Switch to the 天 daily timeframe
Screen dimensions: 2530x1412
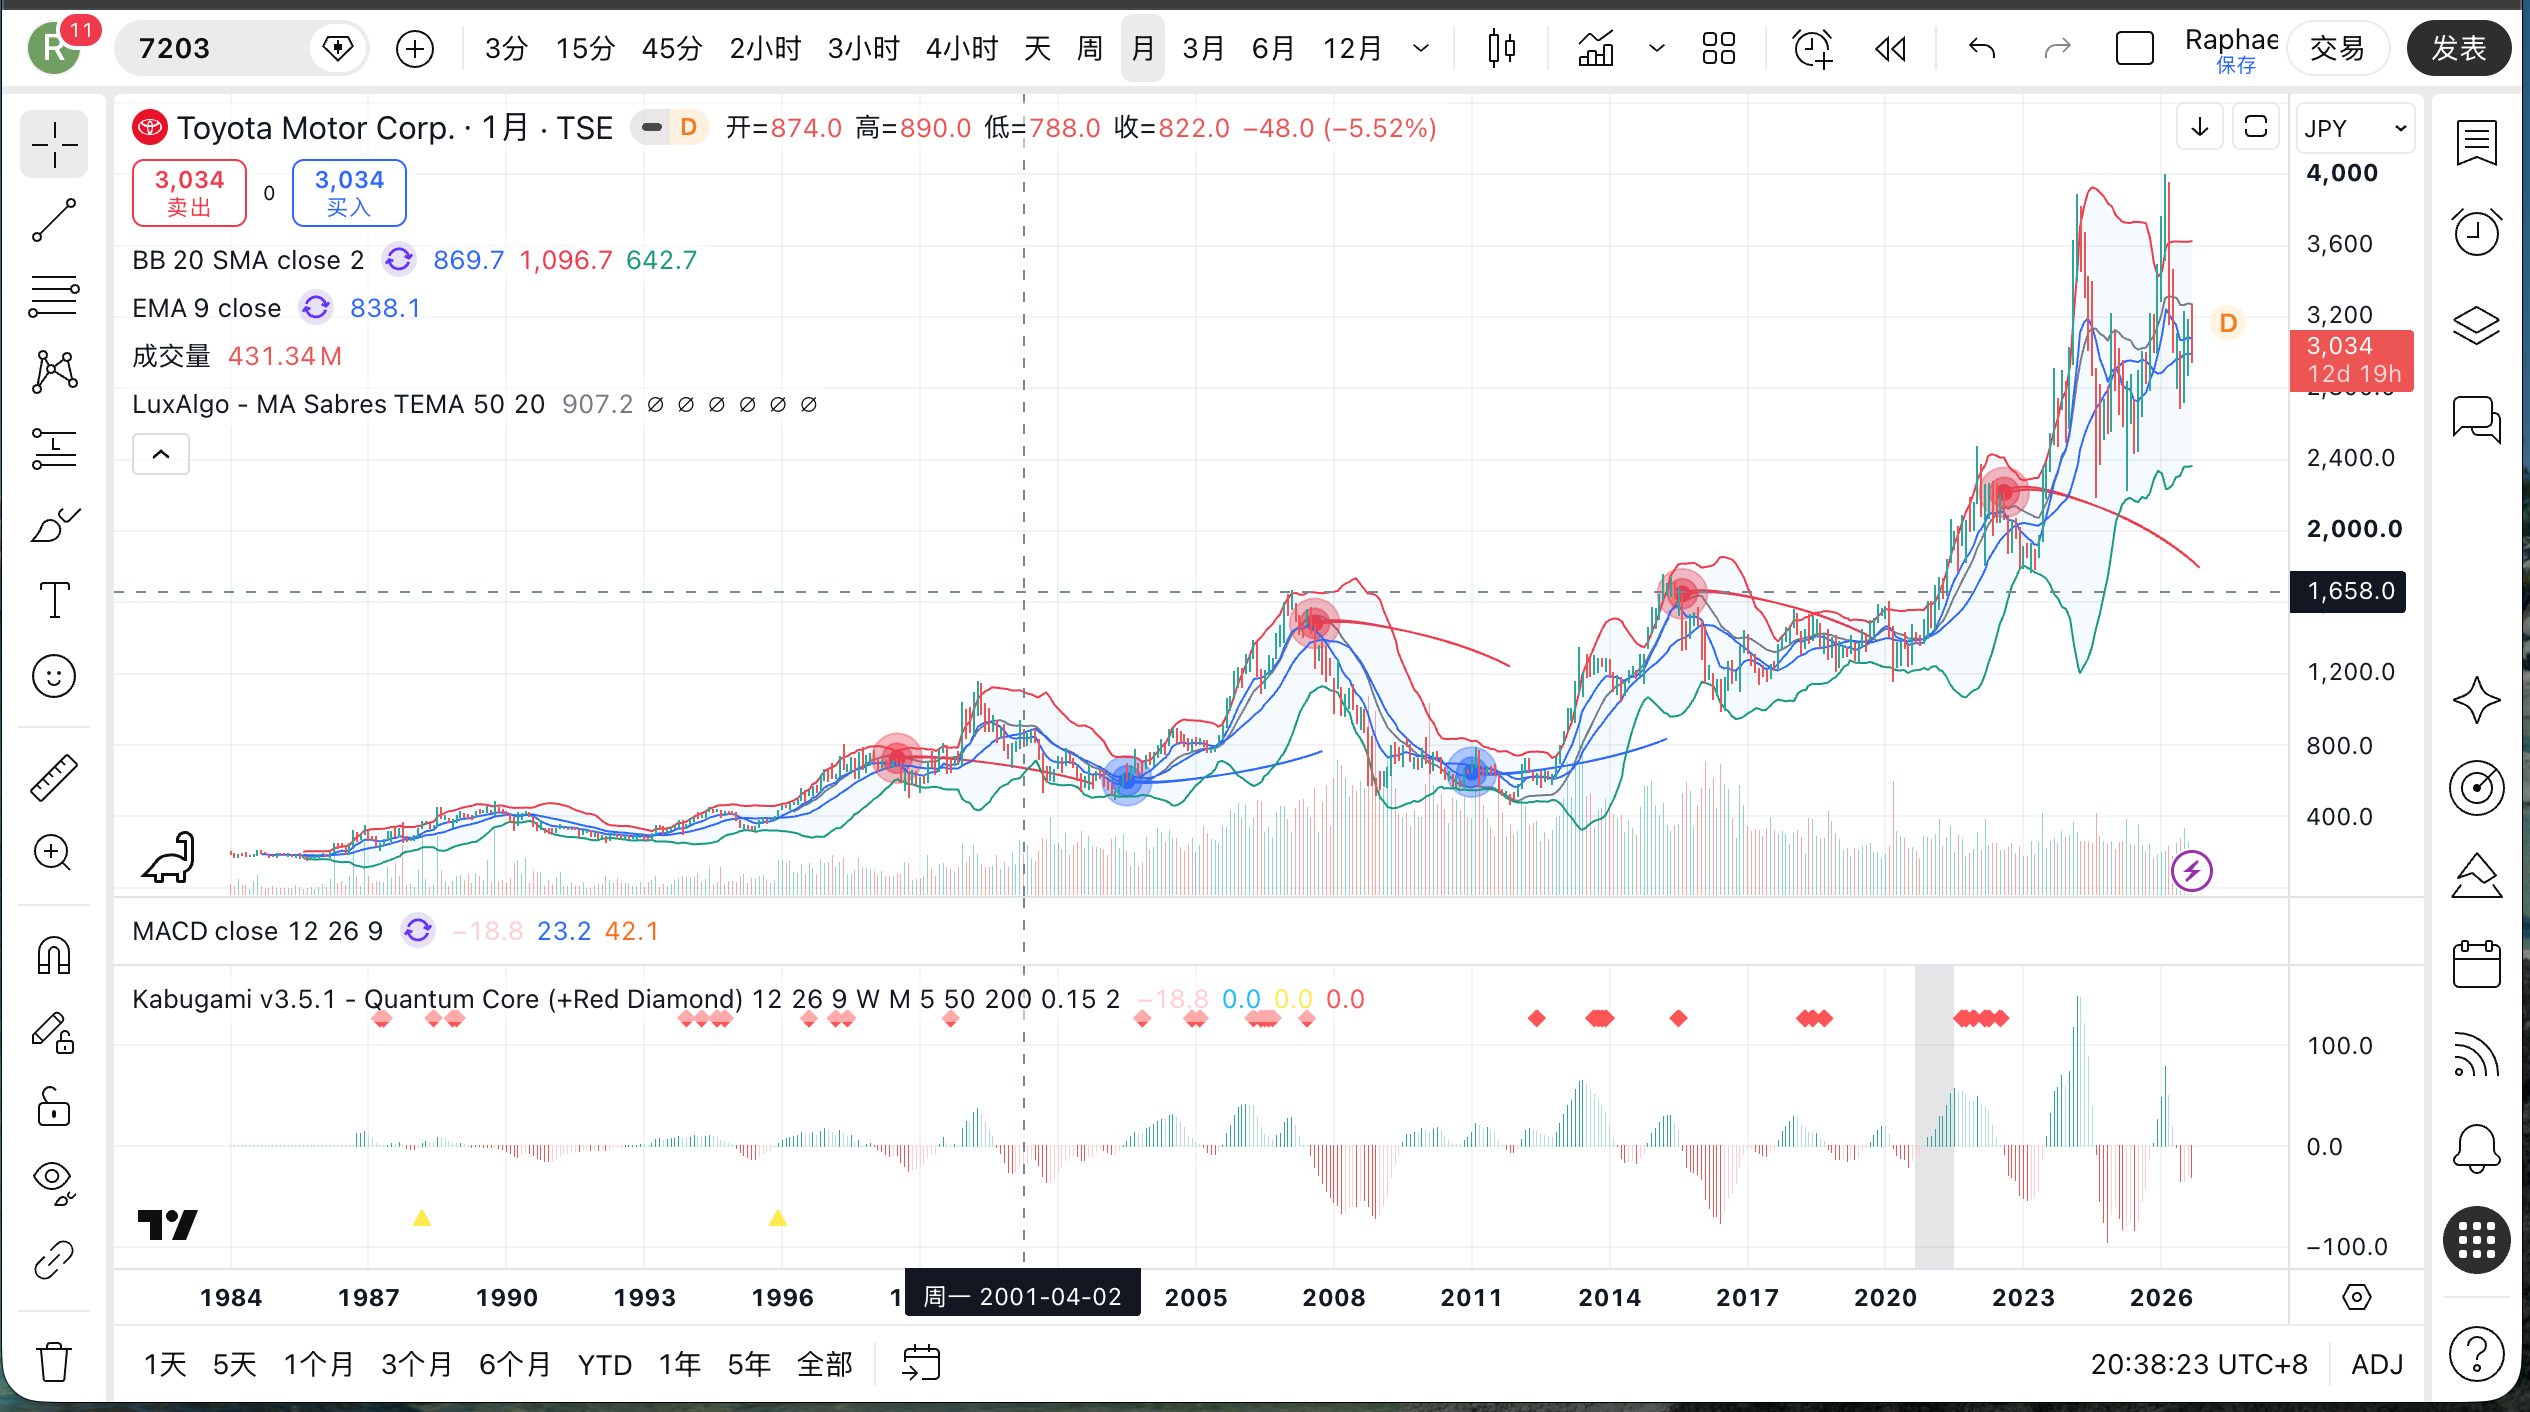point(1038,48)
